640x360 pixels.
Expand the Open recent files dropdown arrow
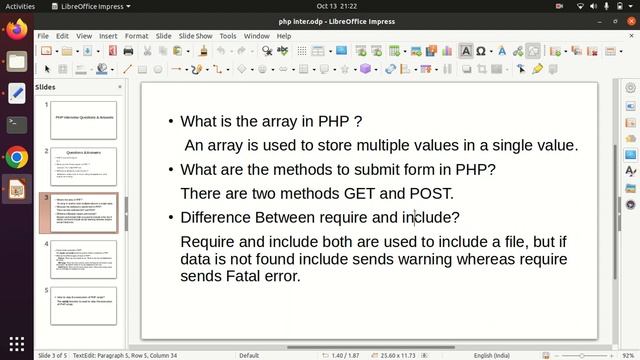[77, 51]
